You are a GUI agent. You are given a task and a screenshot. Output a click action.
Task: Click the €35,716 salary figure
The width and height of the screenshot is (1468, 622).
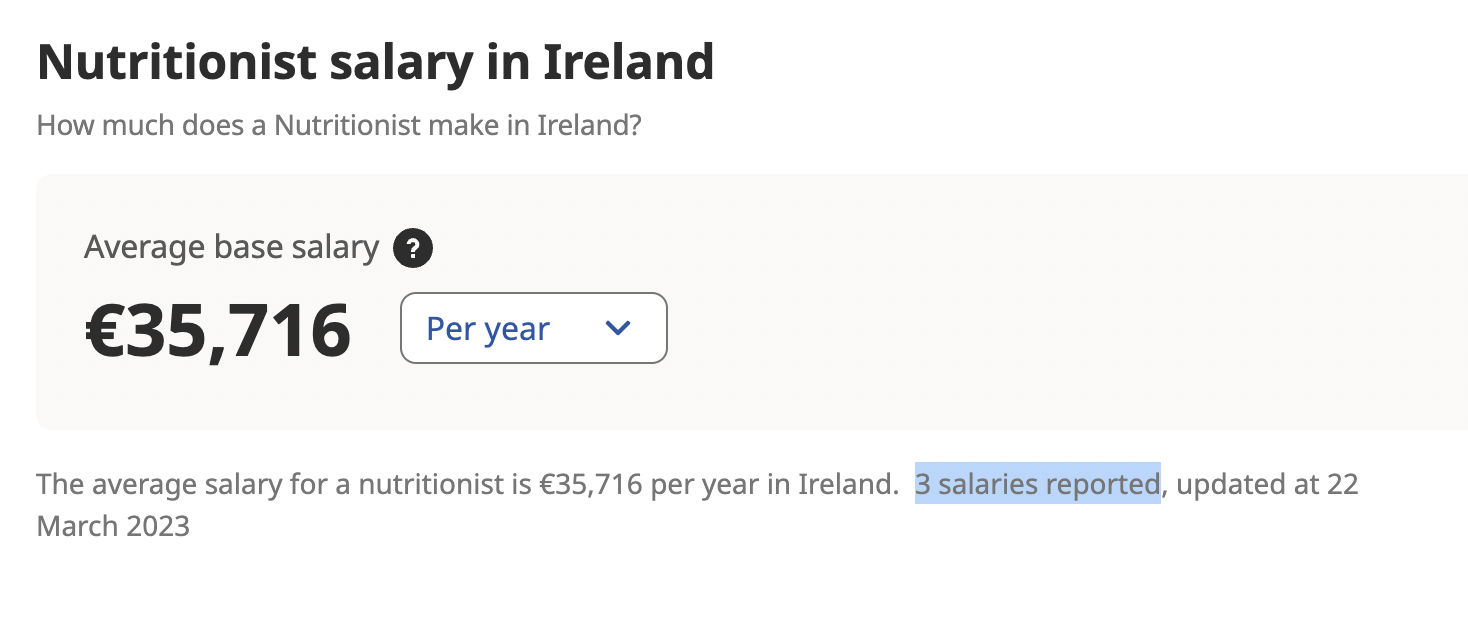coord(217,327)
